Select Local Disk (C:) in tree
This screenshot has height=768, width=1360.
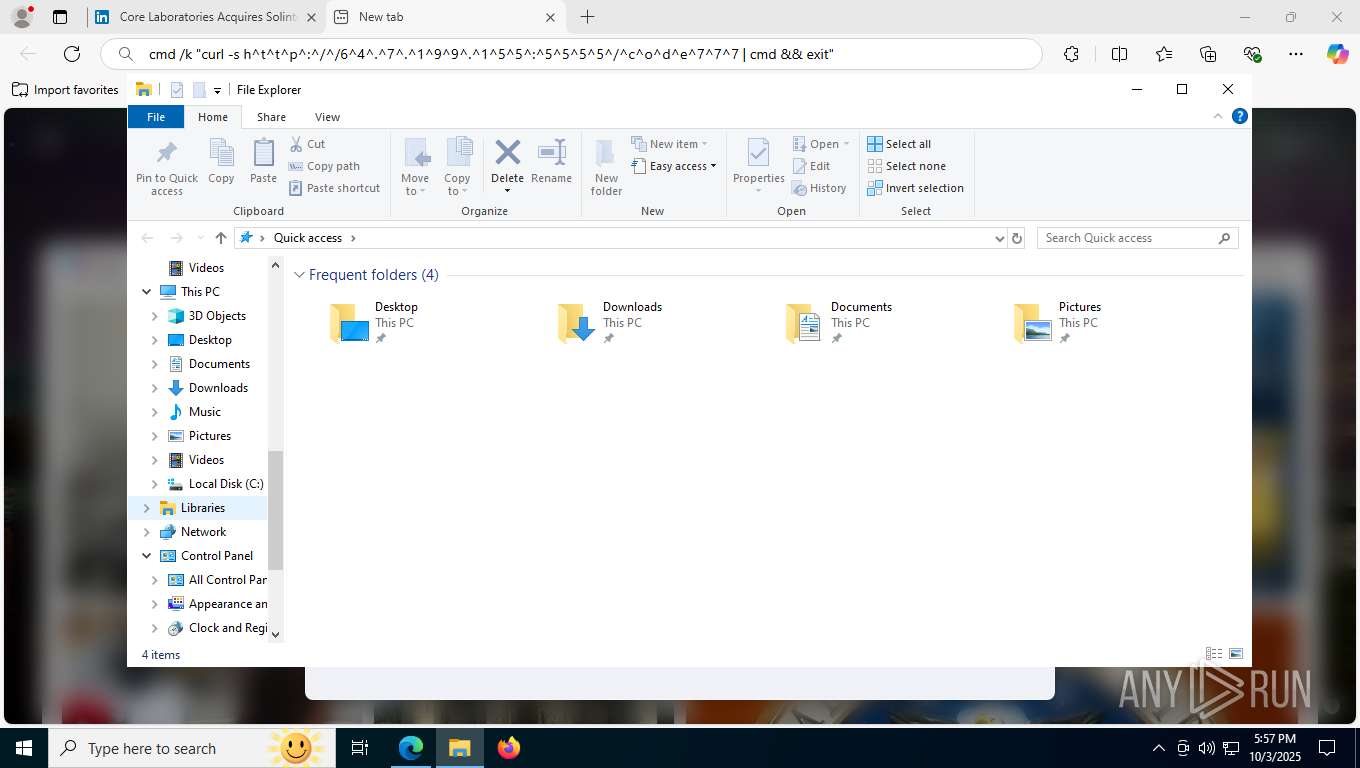tap(225, 484)
